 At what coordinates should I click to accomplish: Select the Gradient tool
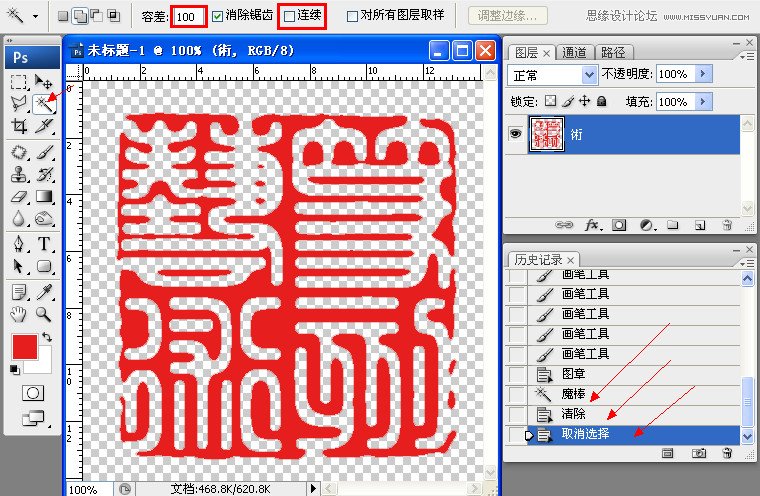click(44, 196)
